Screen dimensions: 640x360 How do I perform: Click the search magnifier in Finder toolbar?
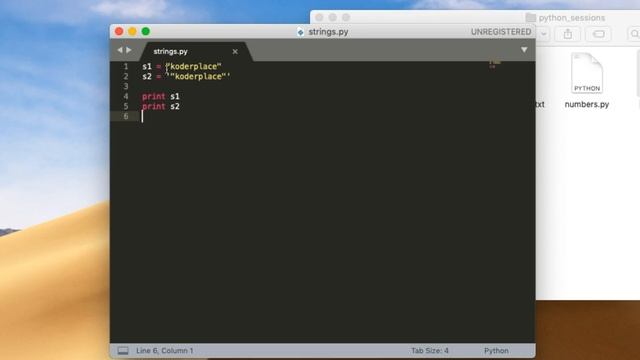click(x=634, y=34)
